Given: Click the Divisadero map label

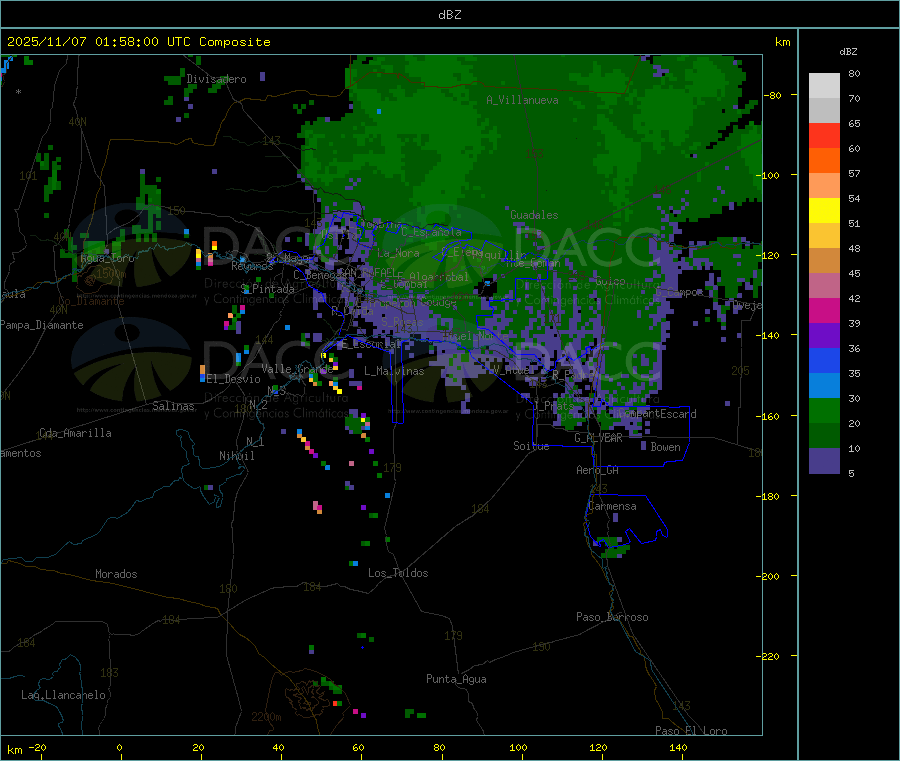Looking at the screenshot, I should point(216,79).
